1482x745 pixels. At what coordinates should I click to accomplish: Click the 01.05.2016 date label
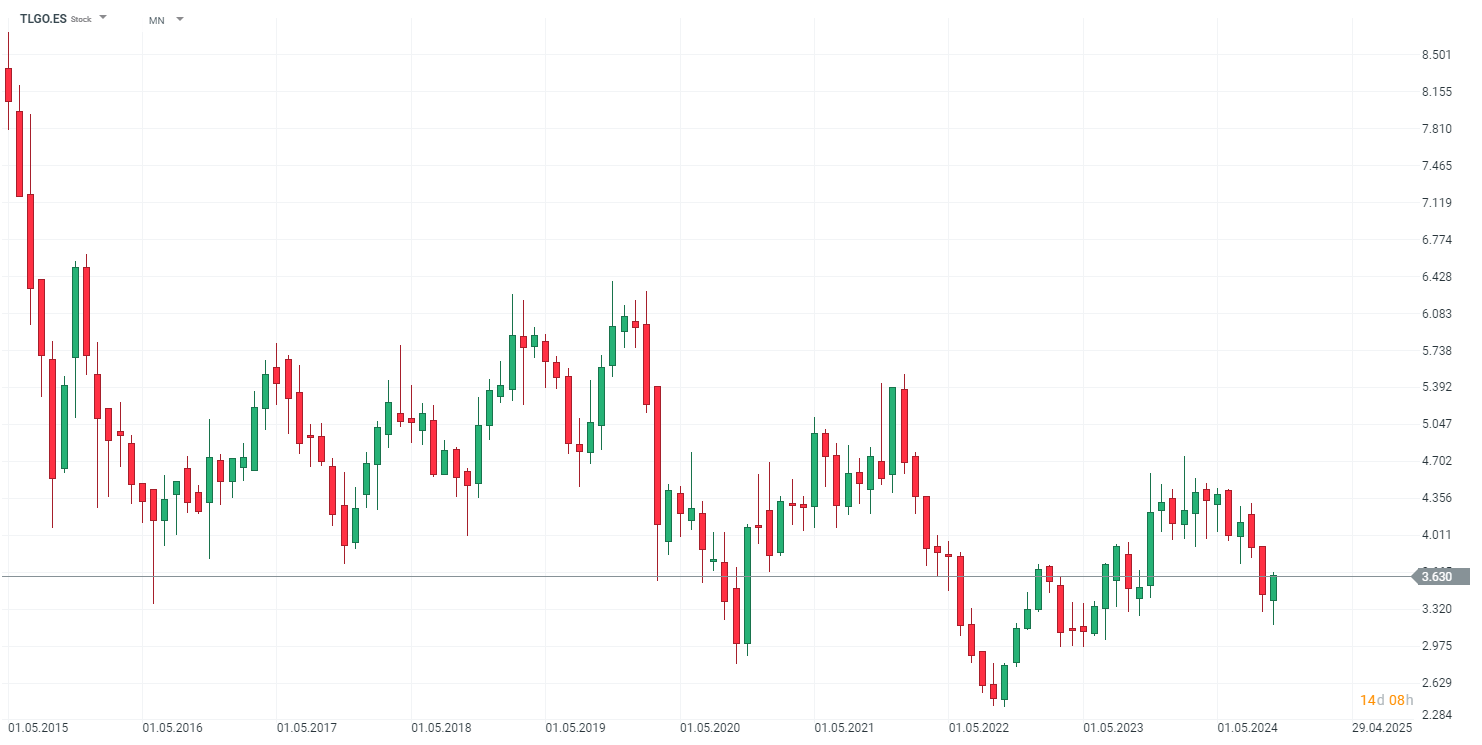(172, 728)
